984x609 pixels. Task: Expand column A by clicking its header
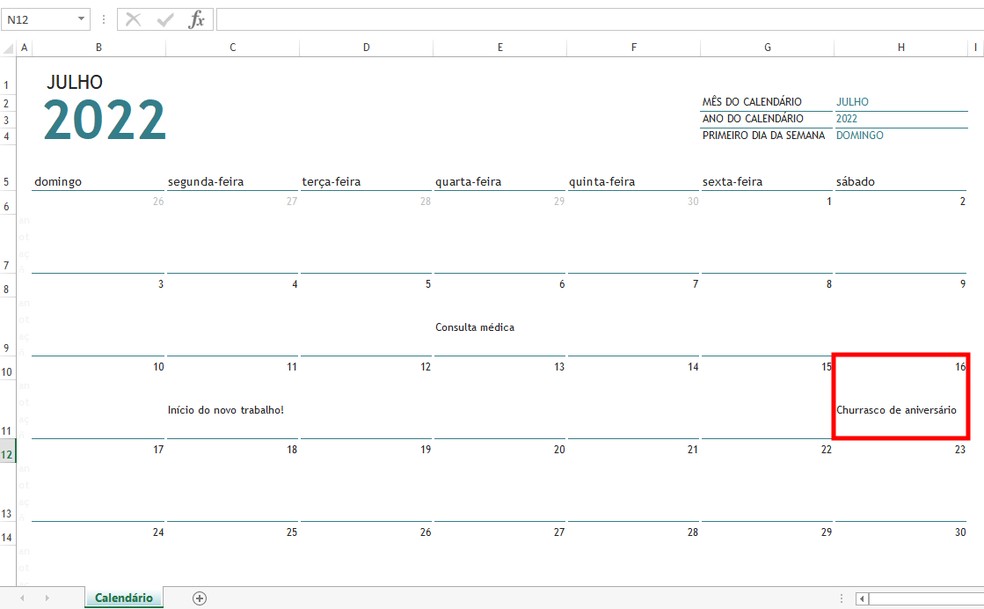tap(24, 47)
